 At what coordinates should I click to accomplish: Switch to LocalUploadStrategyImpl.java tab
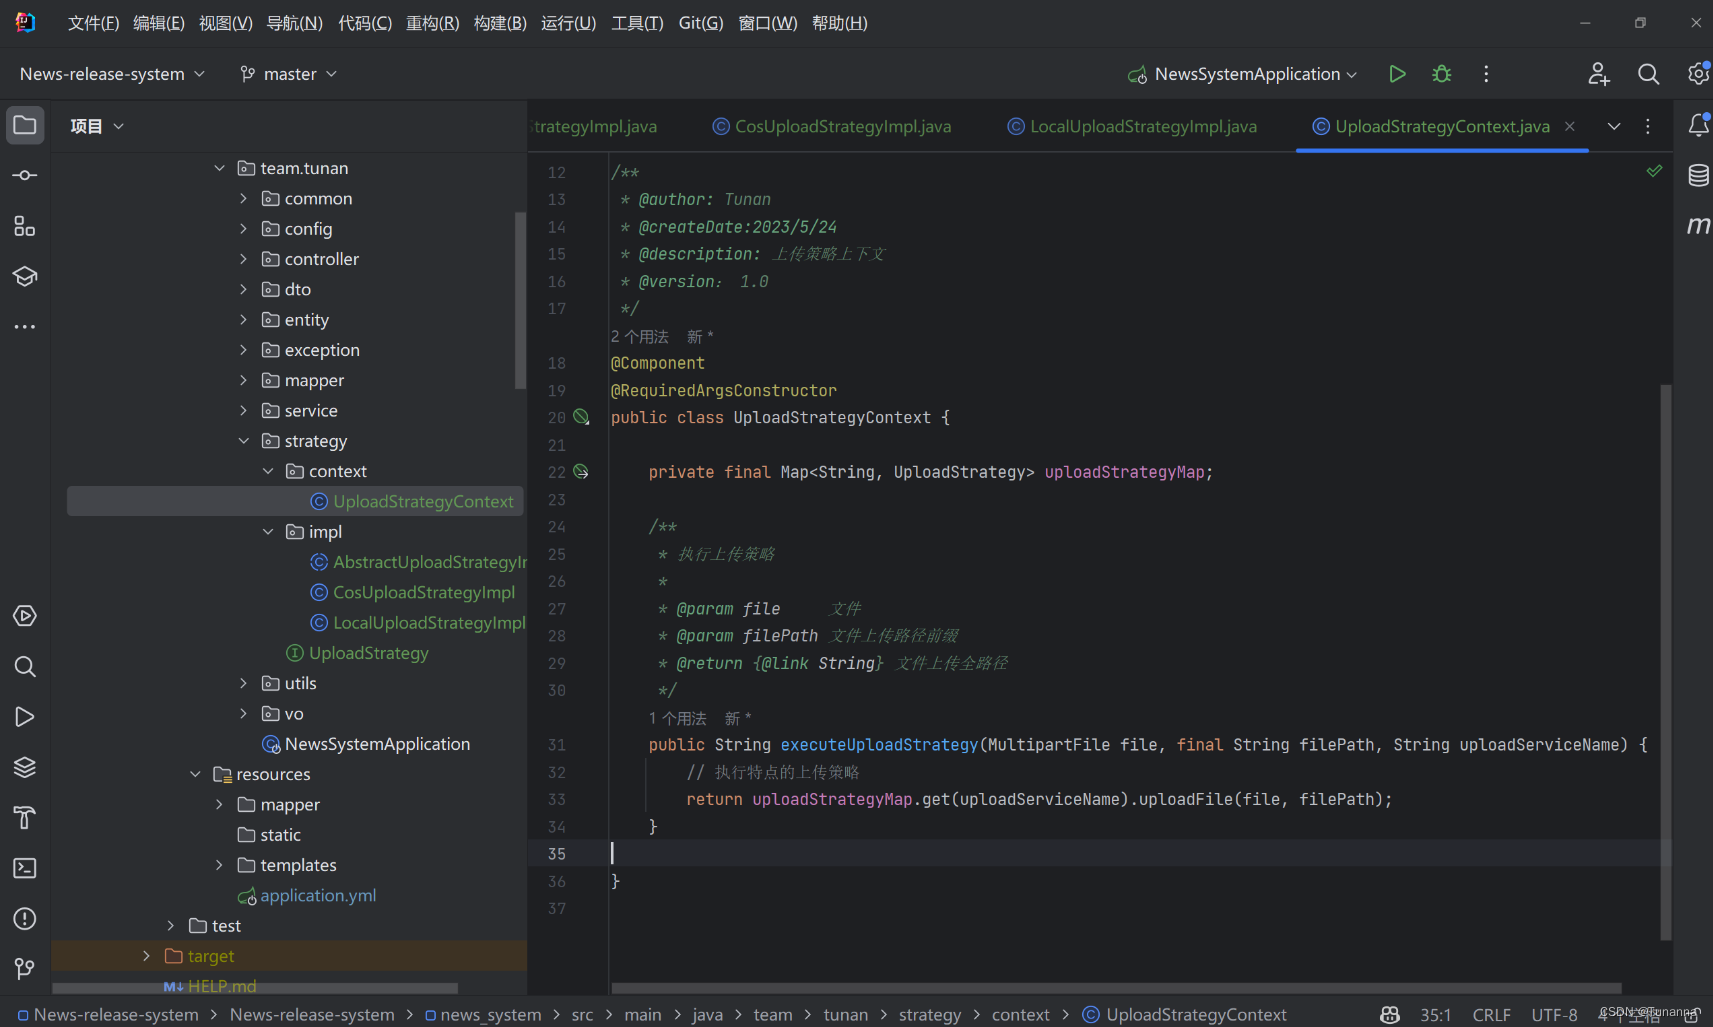point(1142,126)
